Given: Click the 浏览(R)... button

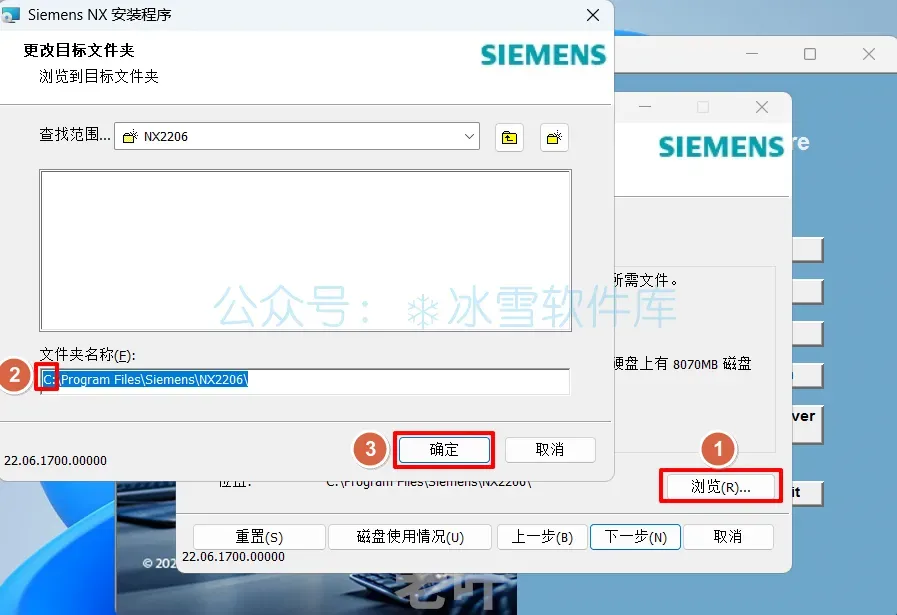Looking at the screenshot, I should [x=720, y=487].
